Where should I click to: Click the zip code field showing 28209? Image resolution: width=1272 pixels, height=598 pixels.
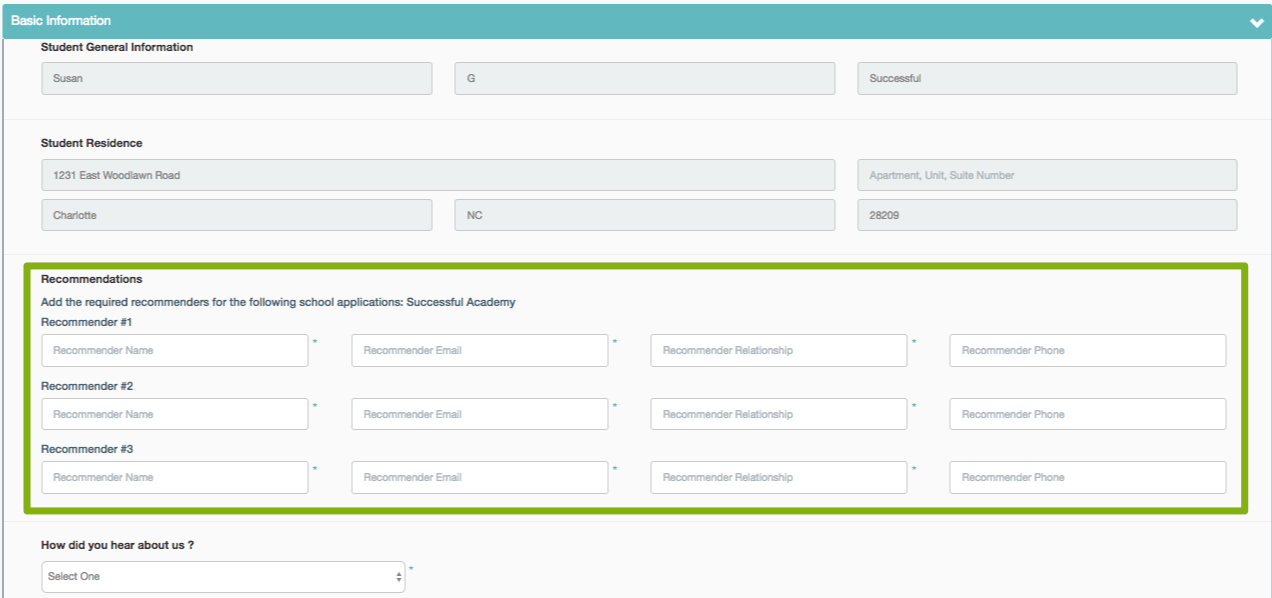(1047, 215)
